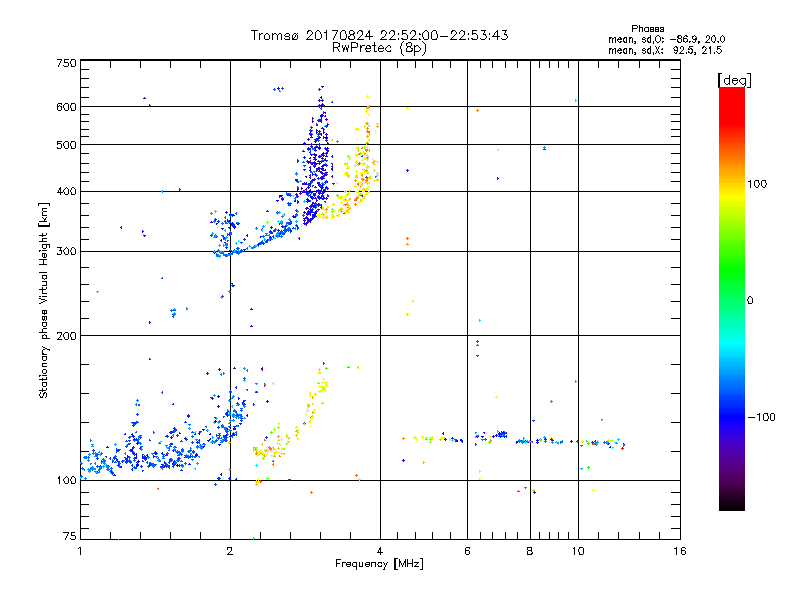Click the y-axis '600' tick label
The height and width of the screenshot is (600, 800).
pos(66,107)
